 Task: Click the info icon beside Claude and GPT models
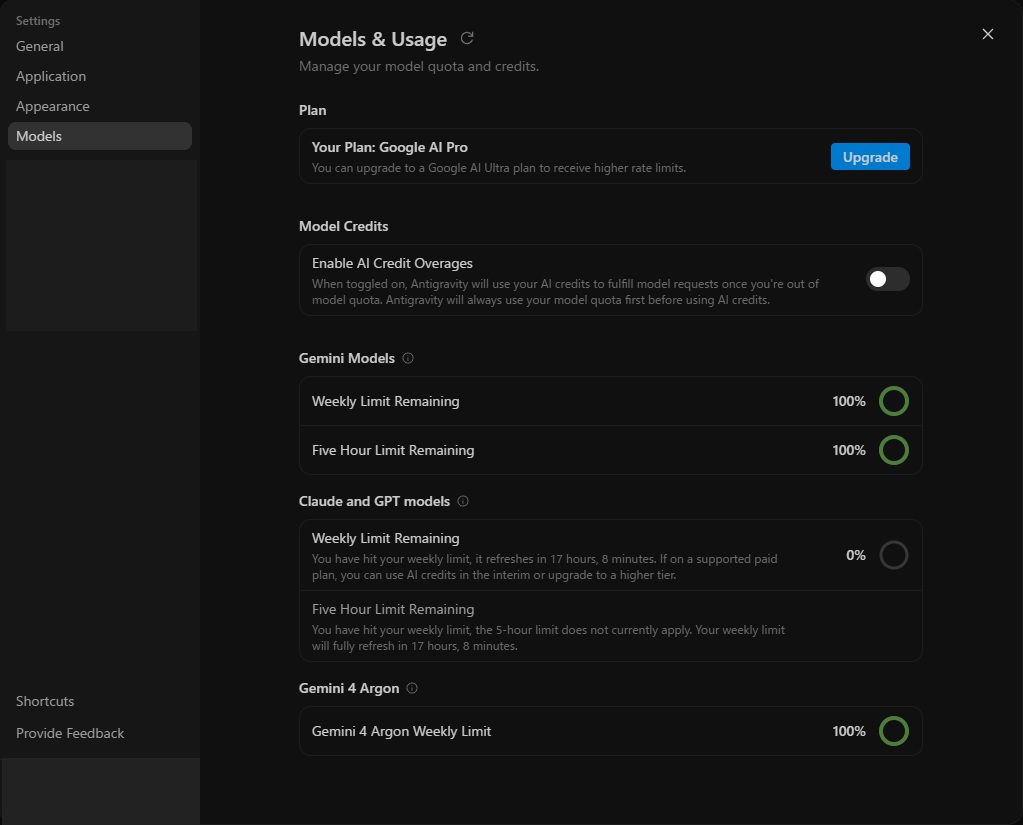click(x=463, y=501)
